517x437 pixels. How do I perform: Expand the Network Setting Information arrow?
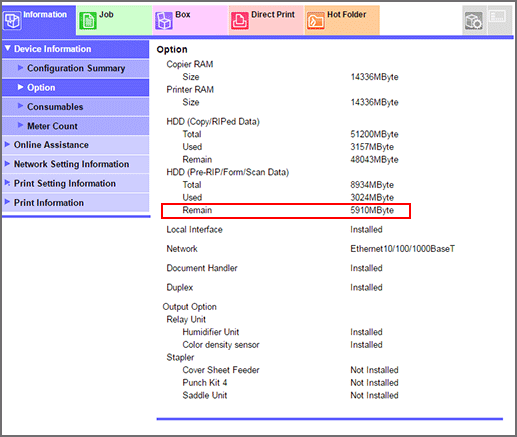(7, 164)
